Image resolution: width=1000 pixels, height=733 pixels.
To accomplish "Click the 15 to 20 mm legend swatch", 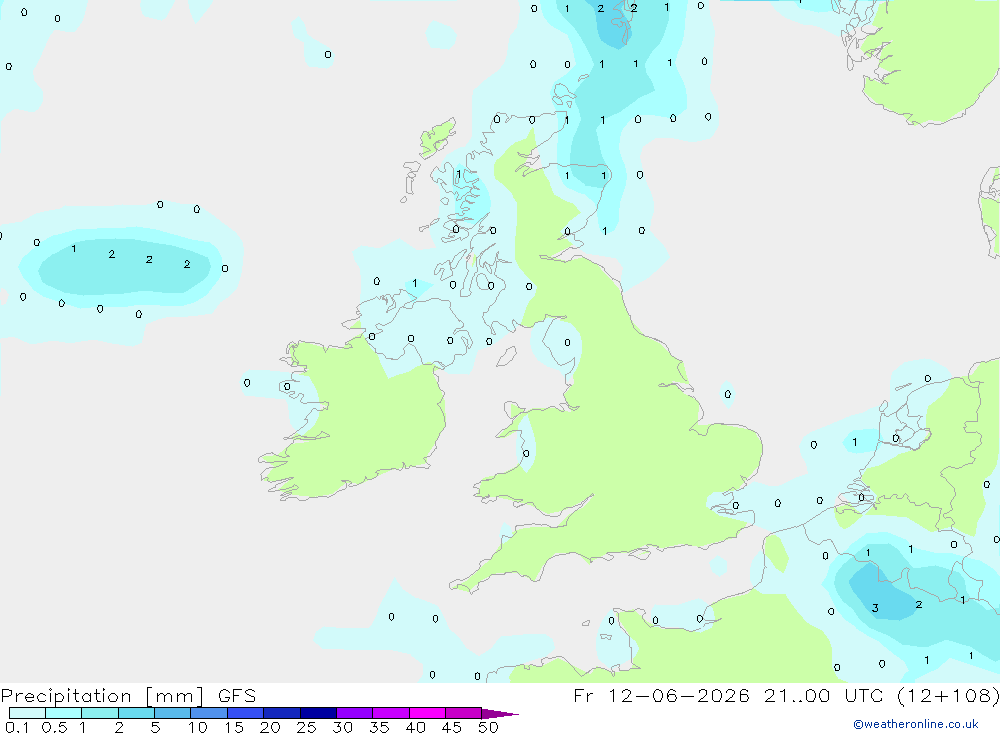I will 246,713.
